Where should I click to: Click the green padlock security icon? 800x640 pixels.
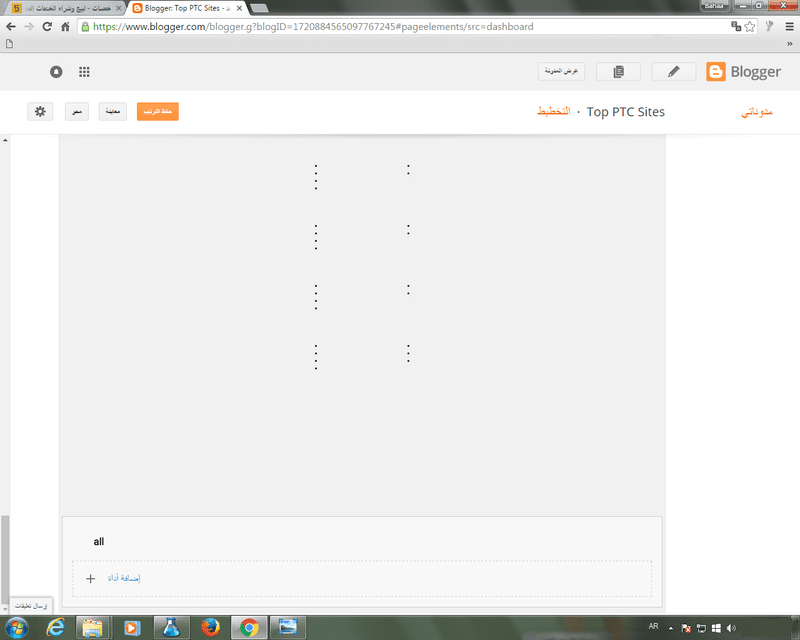coord(85,27)
